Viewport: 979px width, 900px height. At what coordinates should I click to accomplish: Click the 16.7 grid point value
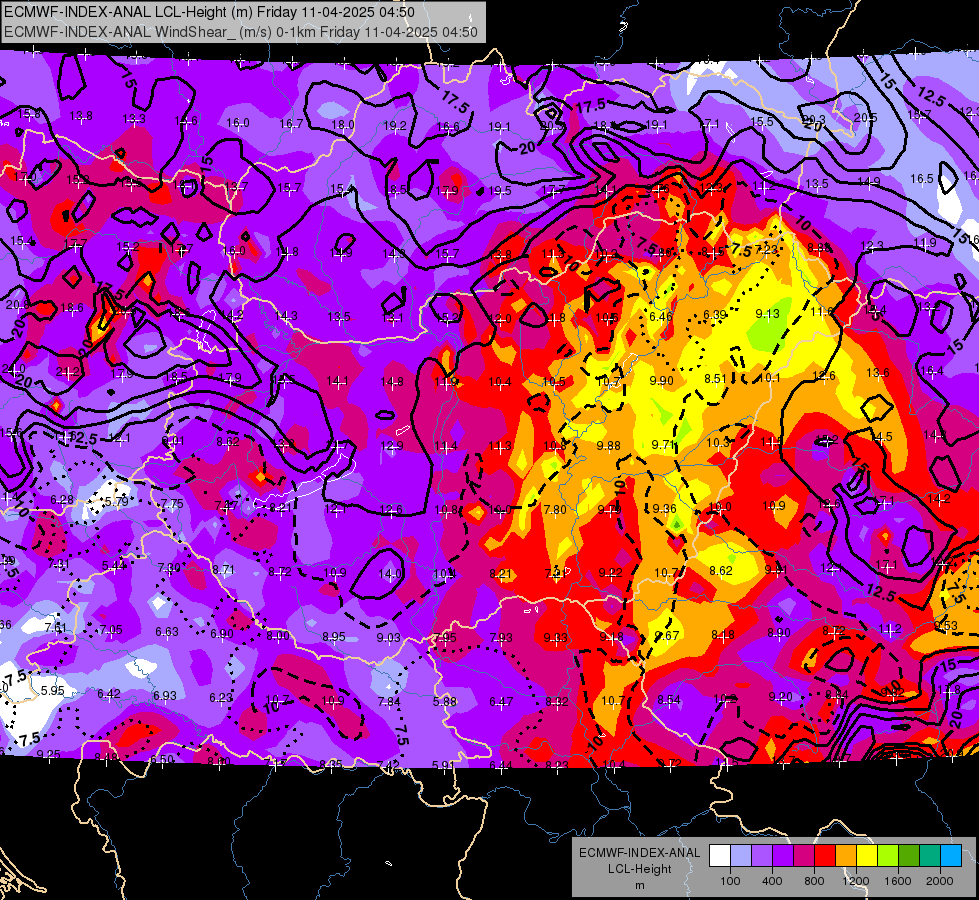click(x=291, y=124)
